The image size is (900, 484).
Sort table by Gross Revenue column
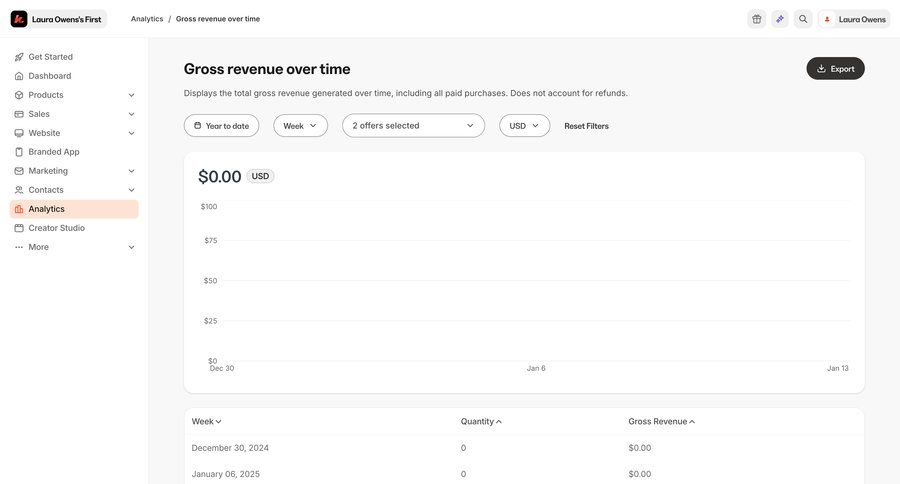(x=661, y=421)
